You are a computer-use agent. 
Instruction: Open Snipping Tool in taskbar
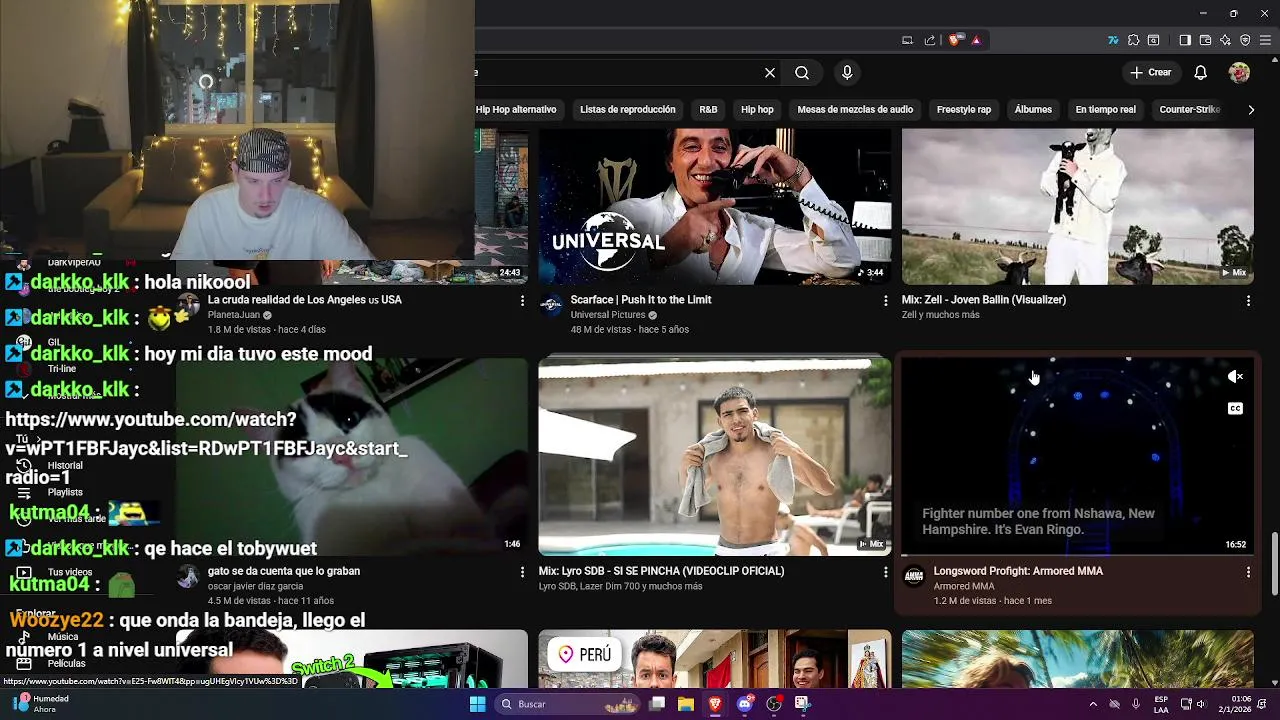click(x=802, y=704)
